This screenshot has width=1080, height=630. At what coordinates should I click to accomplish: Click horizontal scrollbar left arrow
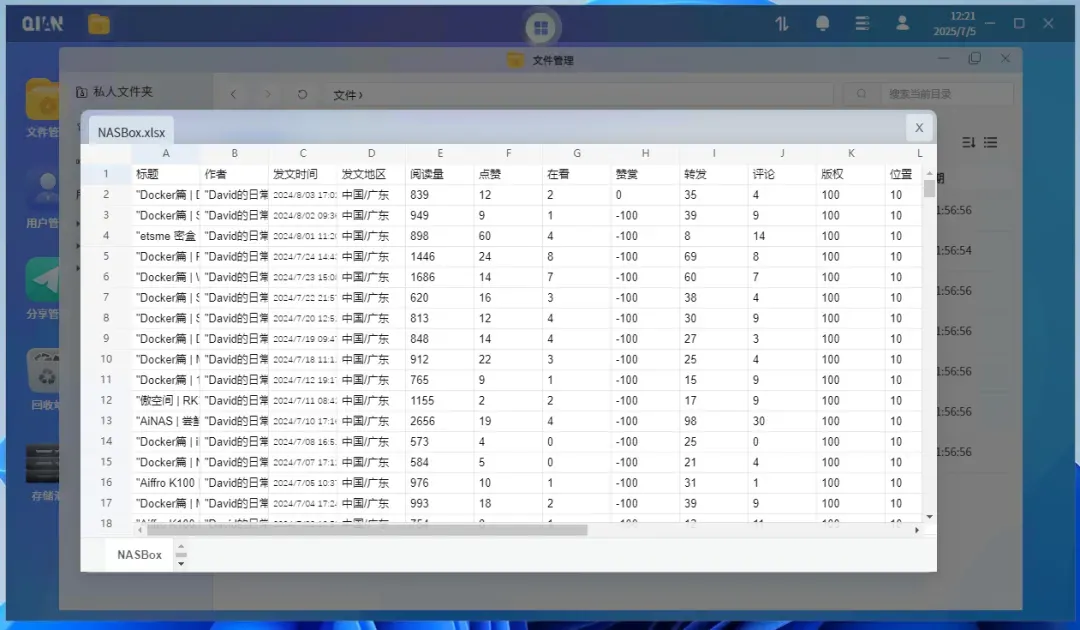click(140, 530)
